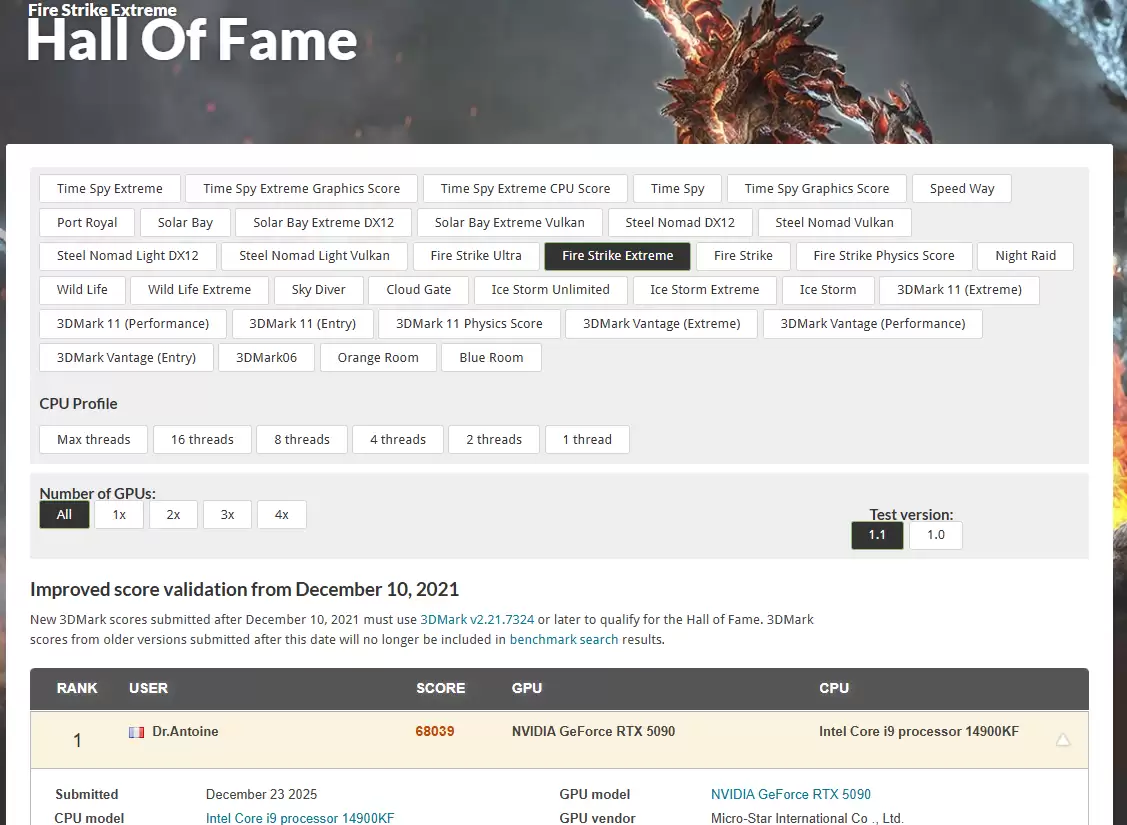Select the Speed Way benchmark
This screenshot has width=1127, height=825.
pyautogui.click(x=961, y=188)
